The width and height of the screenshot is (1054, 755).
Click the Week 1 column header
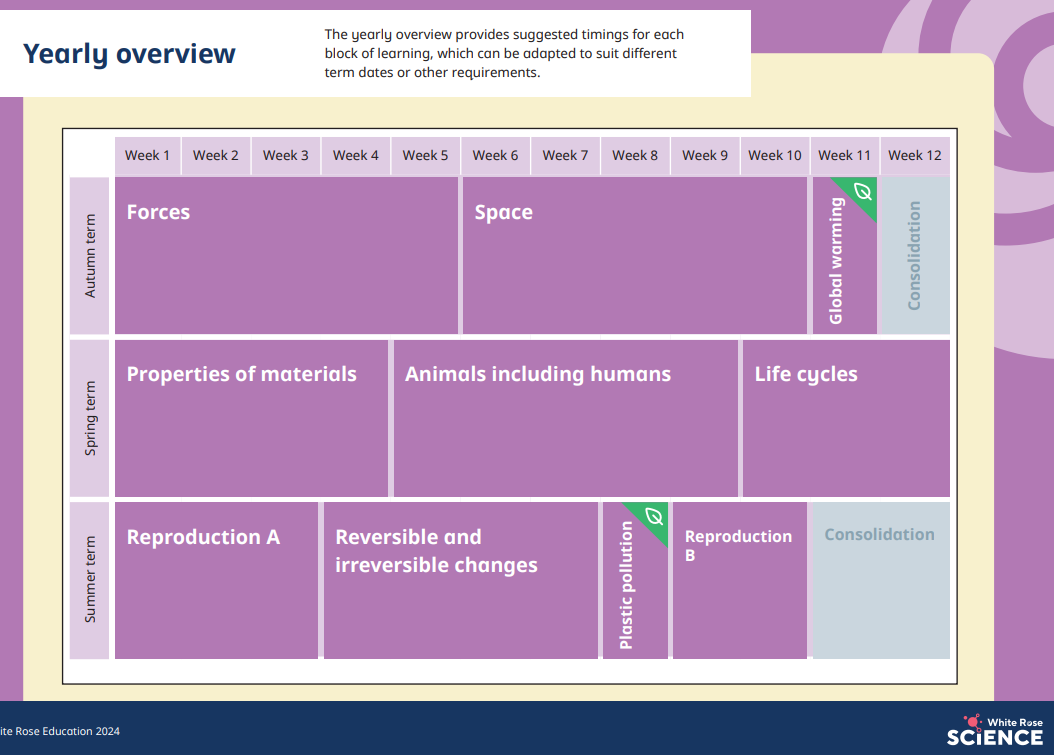[x=148, y=155]
